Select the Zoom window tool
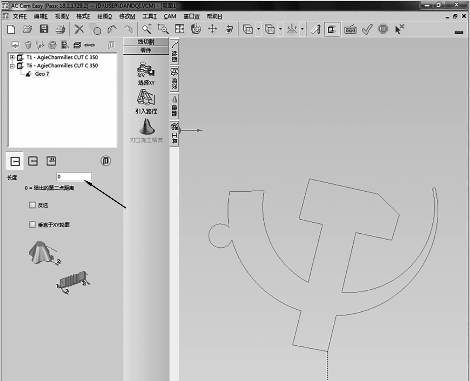The width and height of the screenshot is (470, 381). [x=163, y=29]
